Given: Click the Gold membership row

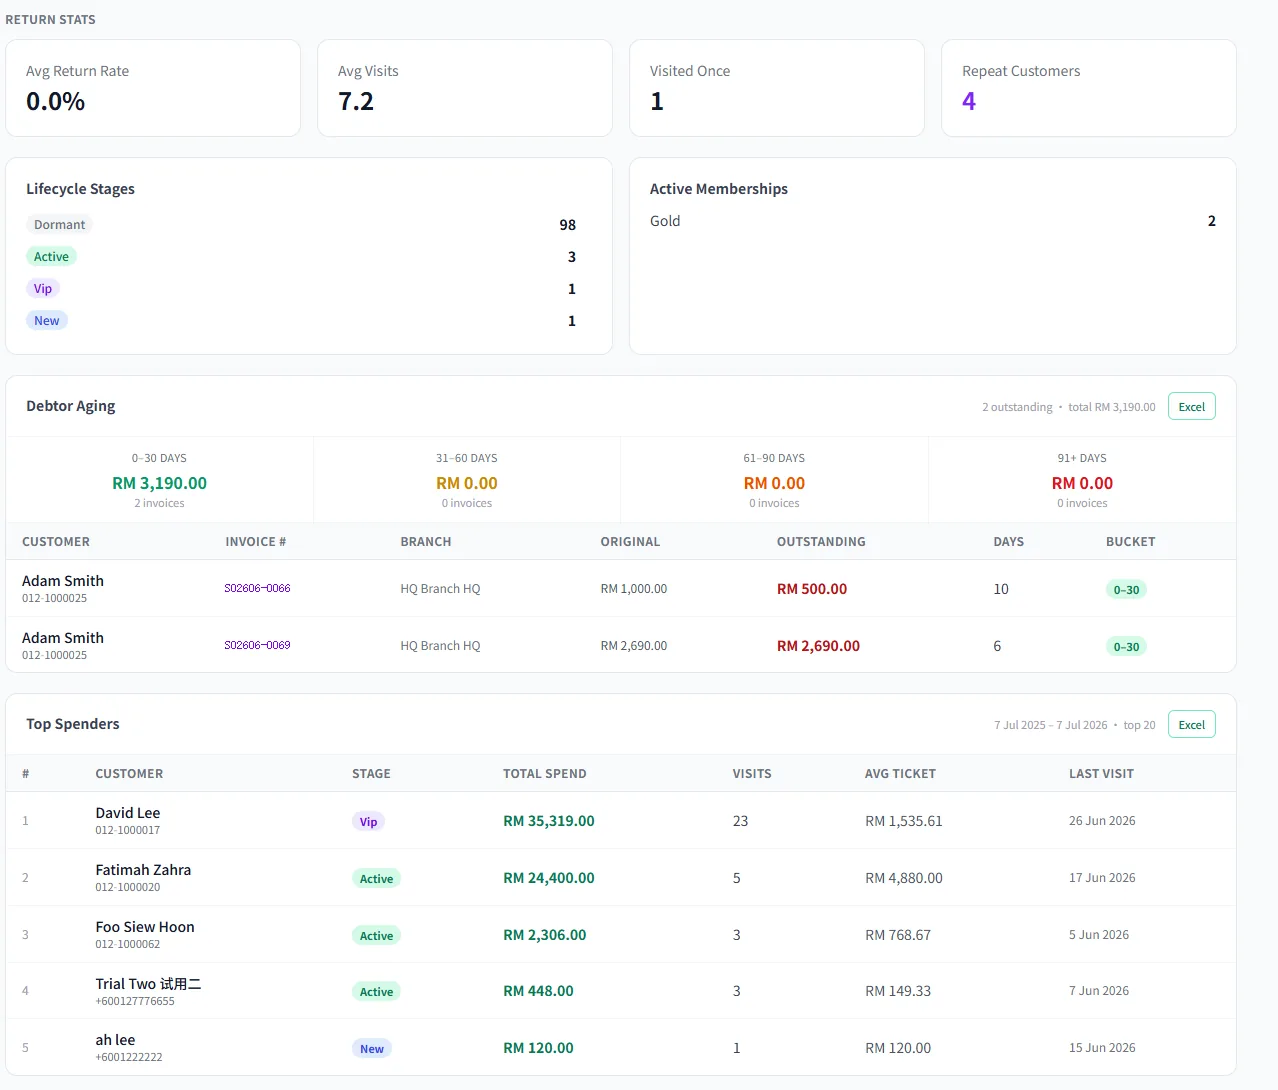Looking at the screenshot, I should coord(933,221).
